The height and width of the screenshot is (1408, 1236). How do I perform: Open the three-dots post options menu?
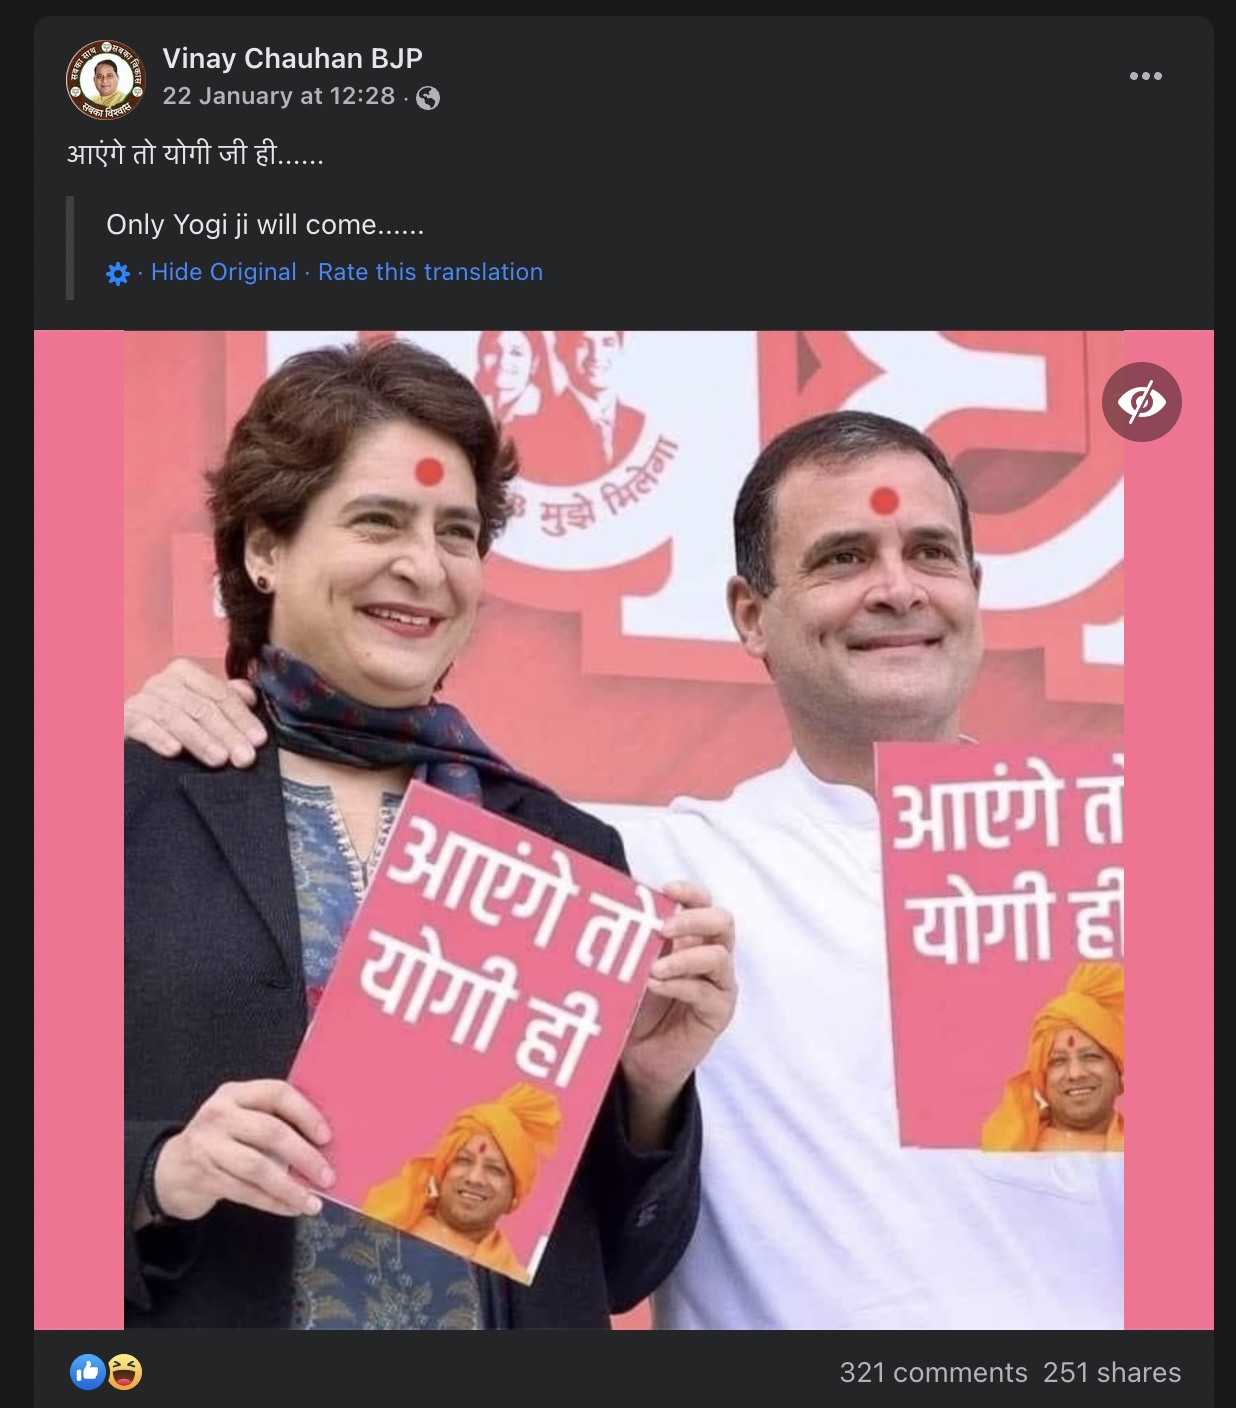point(1145,76)
